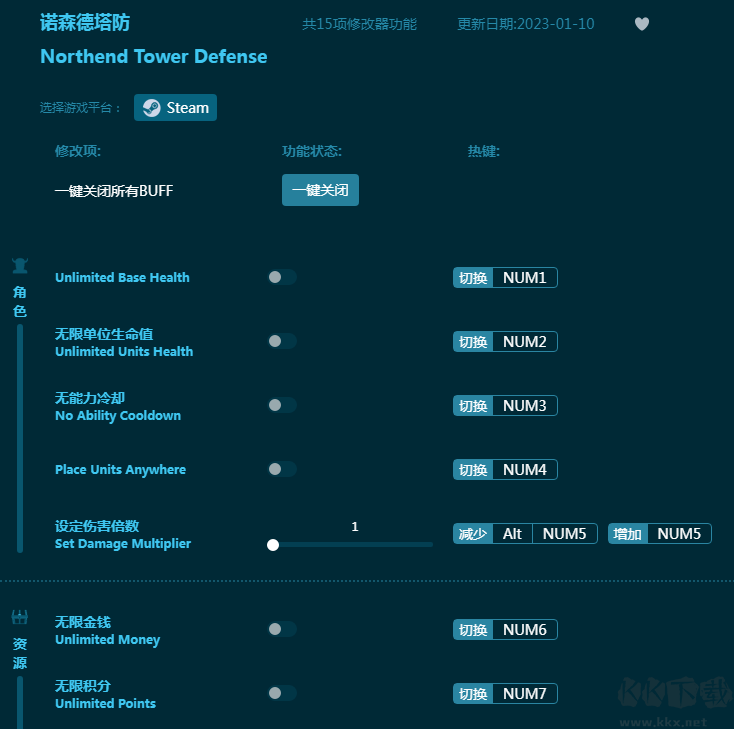Image resolution: width=734 pixels, height=729 pixels.
Task: Switch on Unlimited Points toggle
Action: tap(282, 694)
